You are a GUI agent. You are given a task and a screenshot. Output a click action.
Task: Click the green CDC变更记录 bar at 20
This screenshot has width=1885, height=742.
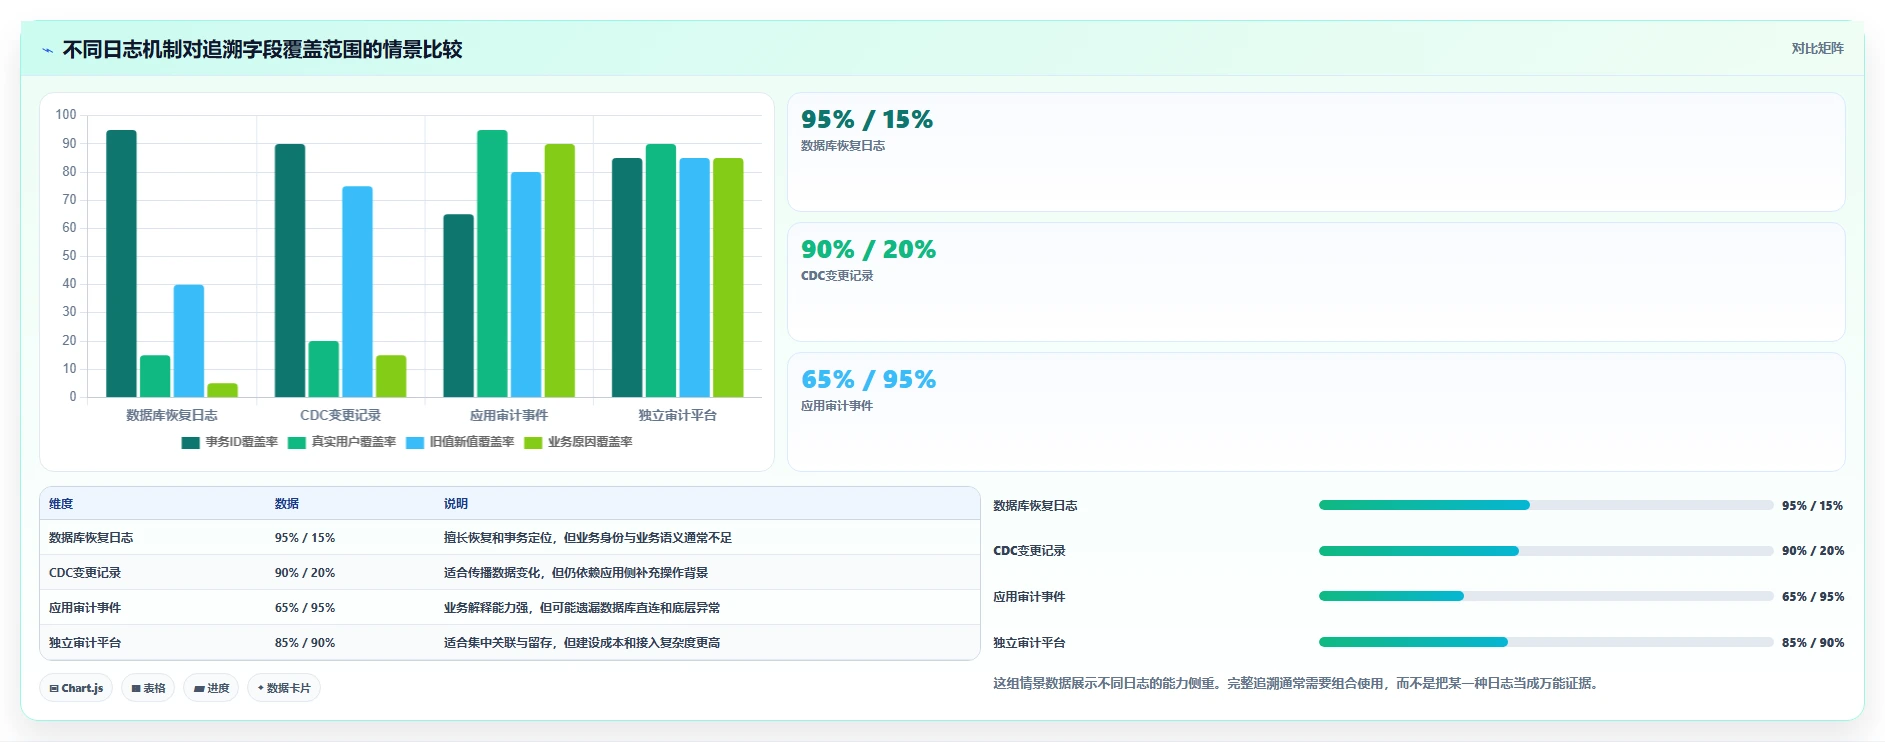click(324, 369)
